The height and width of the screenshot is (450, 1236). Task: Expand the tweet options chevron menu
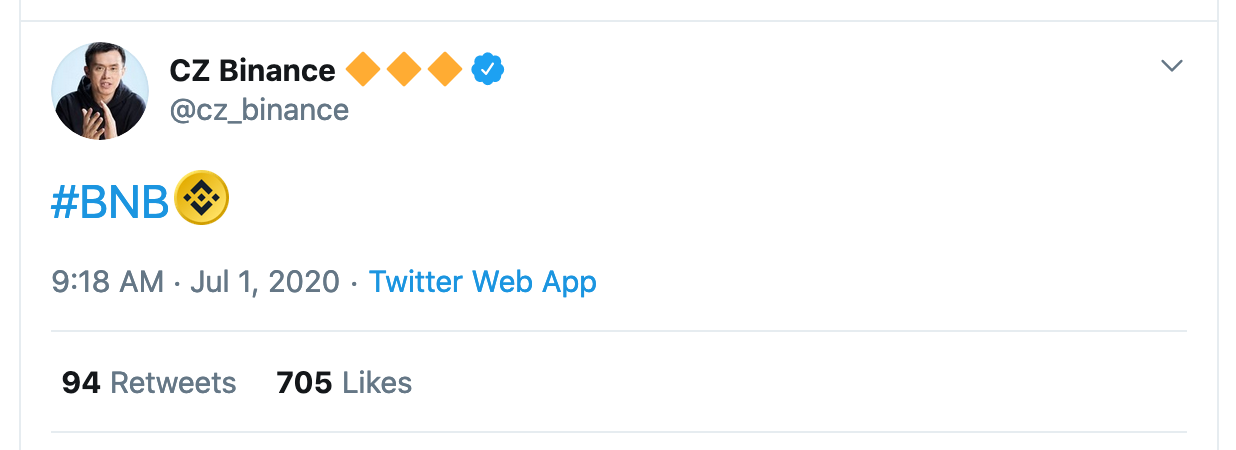(1171, 66)
